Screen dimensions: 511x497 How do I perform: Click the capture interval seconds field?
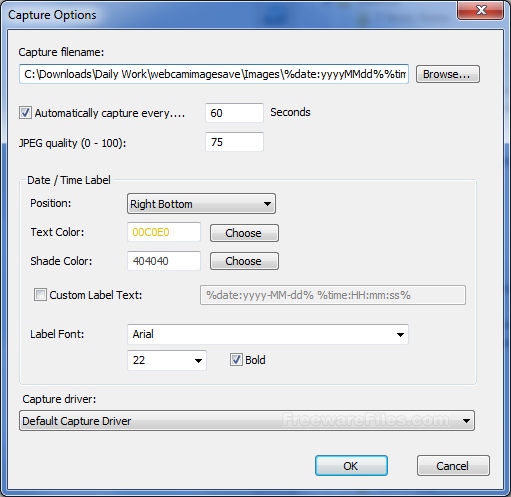(234, 113)
